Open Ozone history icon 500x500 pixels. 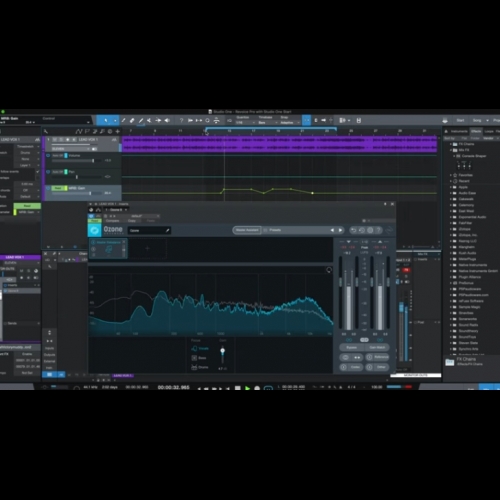click(362, 230)
